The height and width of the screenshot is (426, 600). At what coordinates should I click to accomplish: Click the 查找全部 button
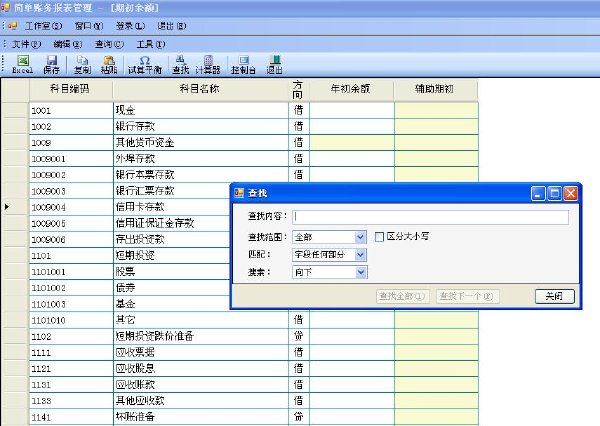(x=403, y=296)
